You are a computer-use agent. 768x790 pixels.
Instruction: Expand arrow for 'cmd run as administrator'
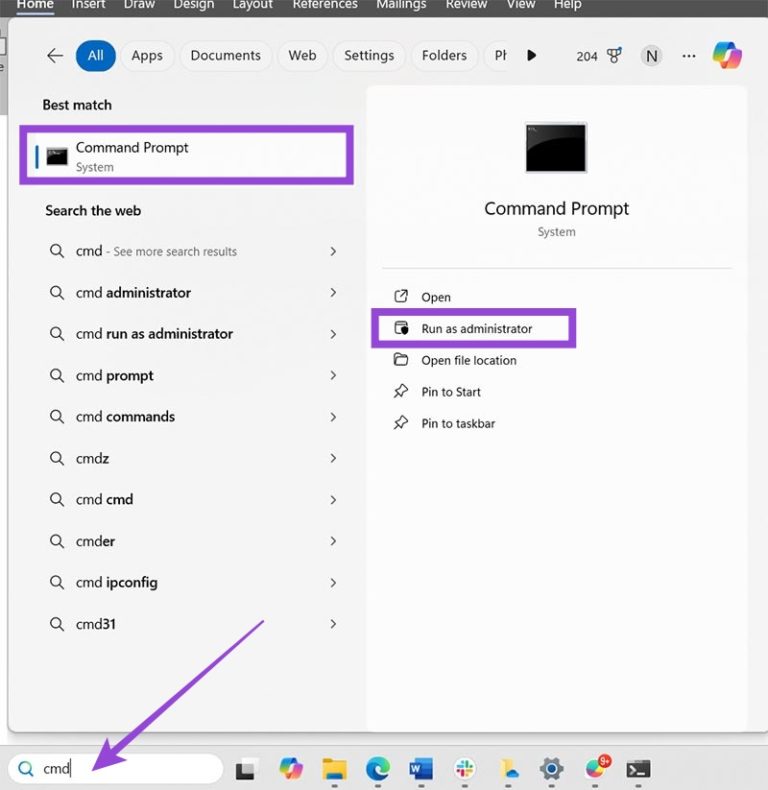tap(333, 334)
